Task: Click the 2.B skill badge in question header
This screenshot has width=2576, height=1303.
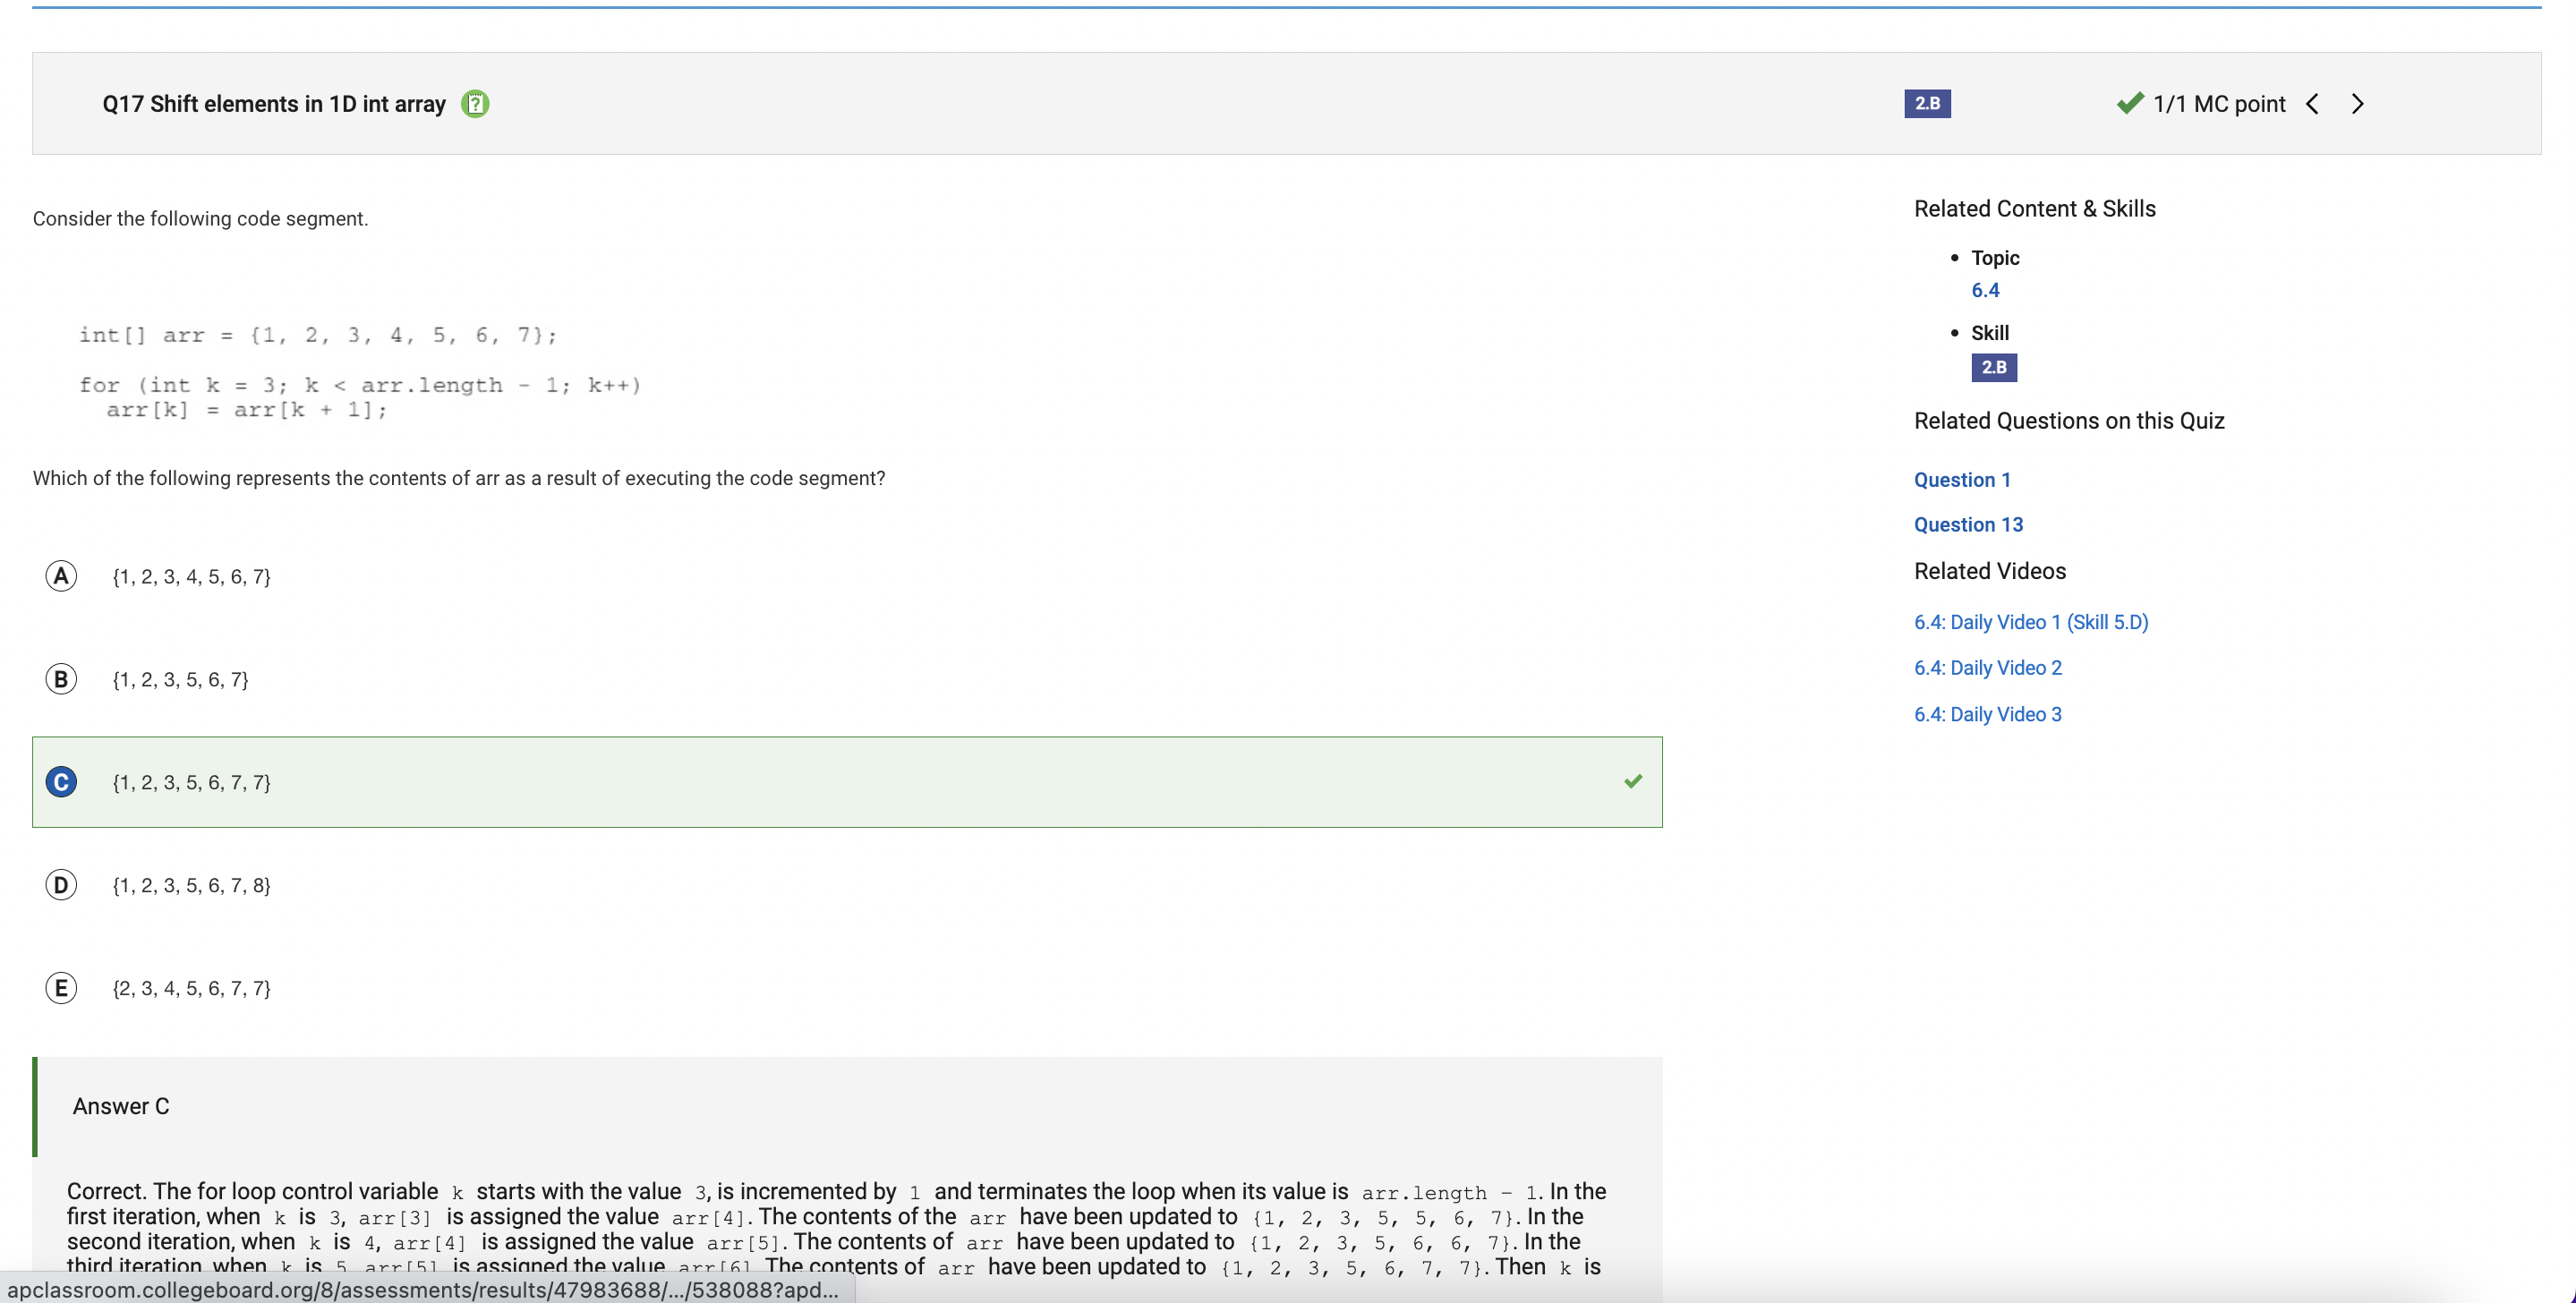Action: point(1927,104)
